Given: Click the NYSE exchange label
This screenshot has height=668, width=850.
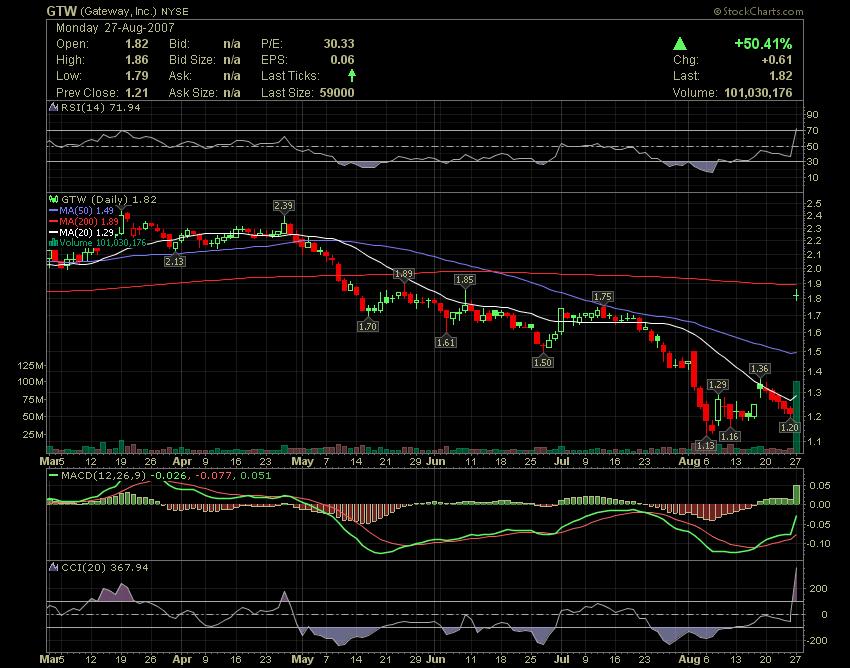Looking at the screenshot, I should point(175,11).
